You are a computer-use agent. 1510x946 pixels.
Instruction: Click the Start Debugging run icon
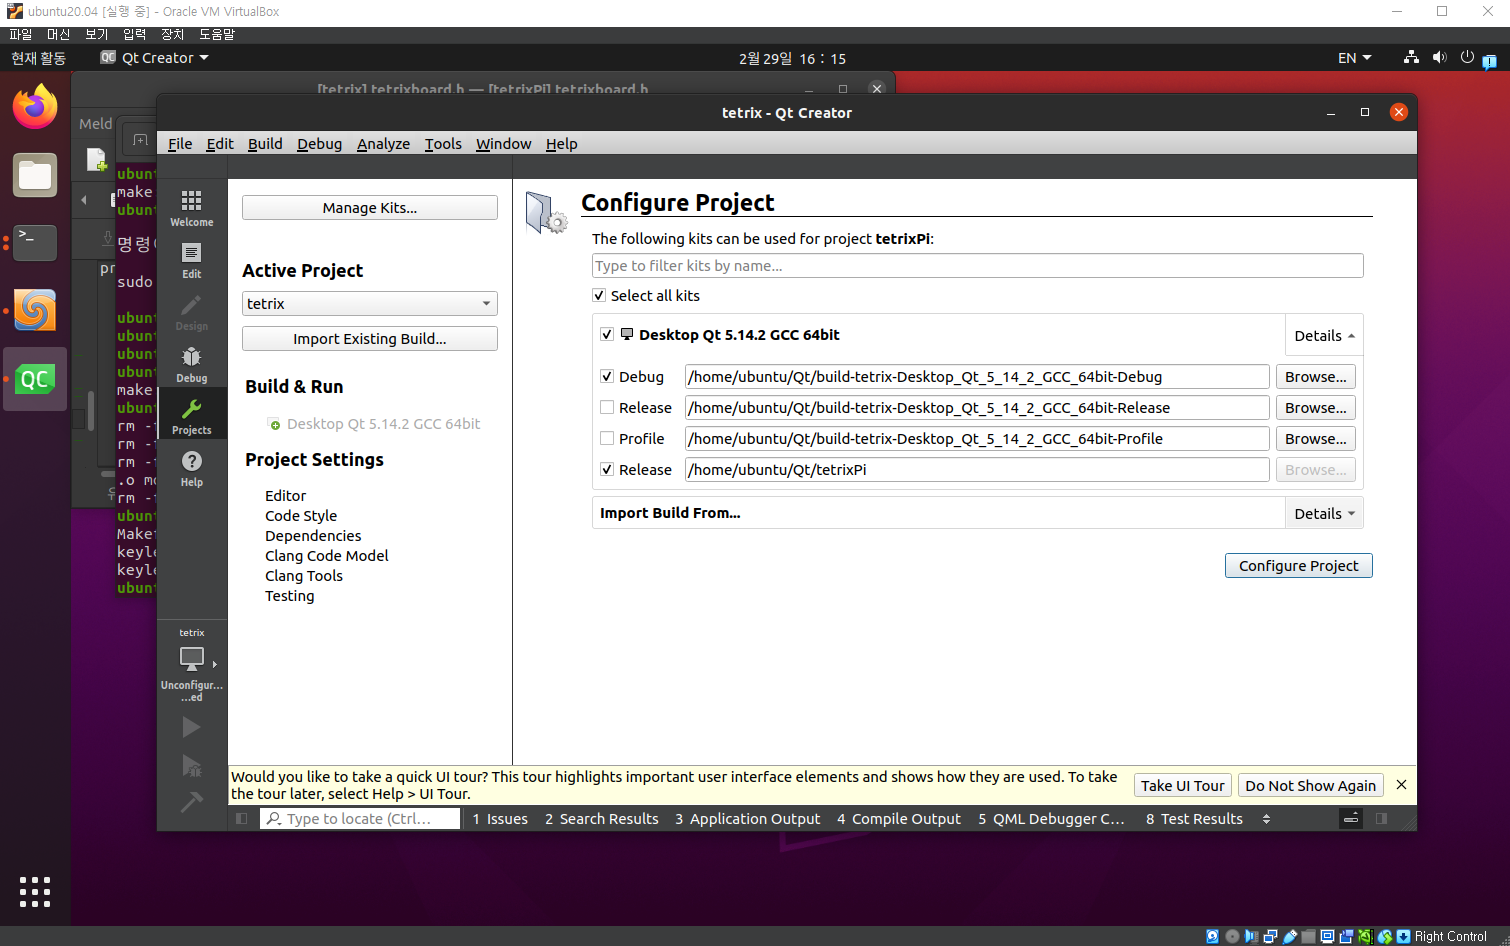coord(191,766)
